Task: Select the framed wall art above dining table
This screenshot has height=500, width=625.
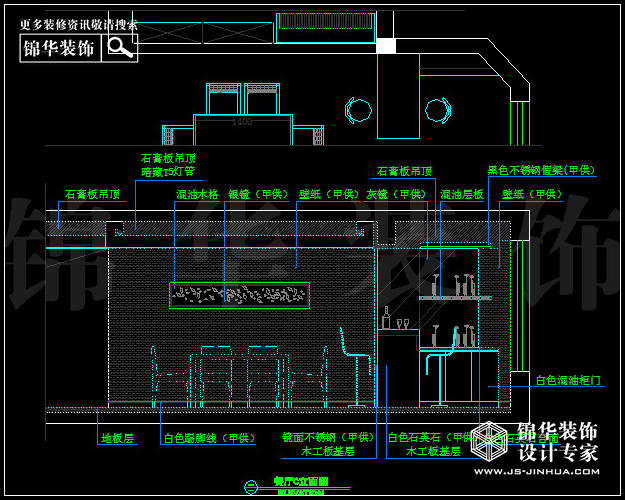Action: (x=240, y=294)
